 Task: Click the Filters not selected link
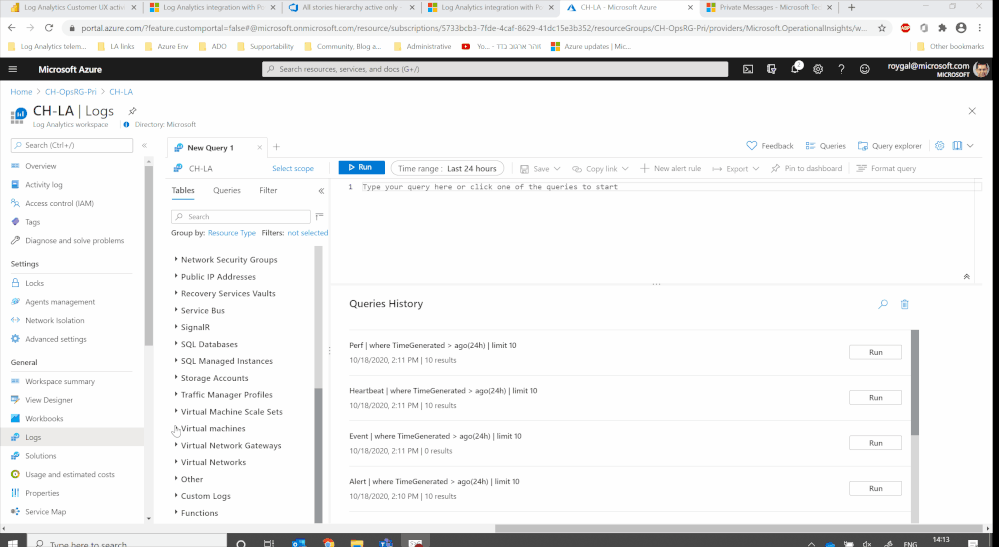(x=308, y=233)
